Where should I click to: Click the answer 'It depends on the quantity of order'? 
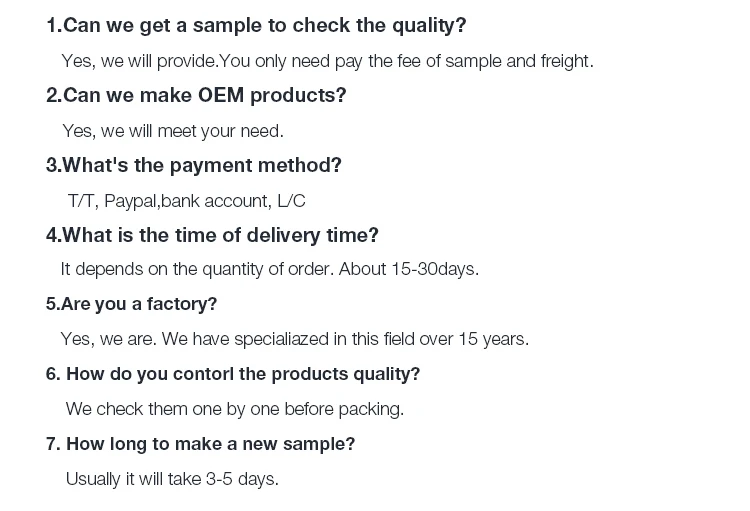click(x=198, y=269)
